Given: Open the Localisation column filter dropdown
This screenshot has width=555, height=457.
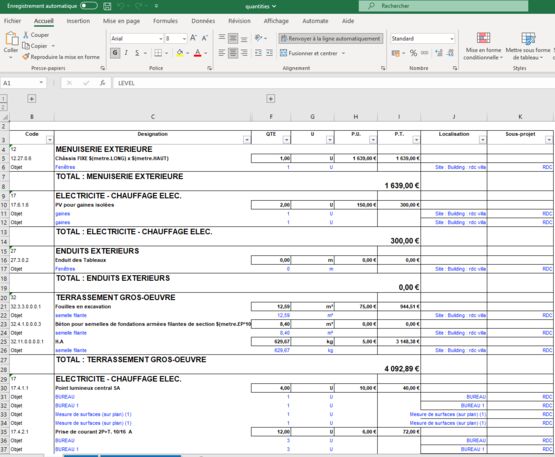Looking at the screenshot, I should click(x=482, y=140).
